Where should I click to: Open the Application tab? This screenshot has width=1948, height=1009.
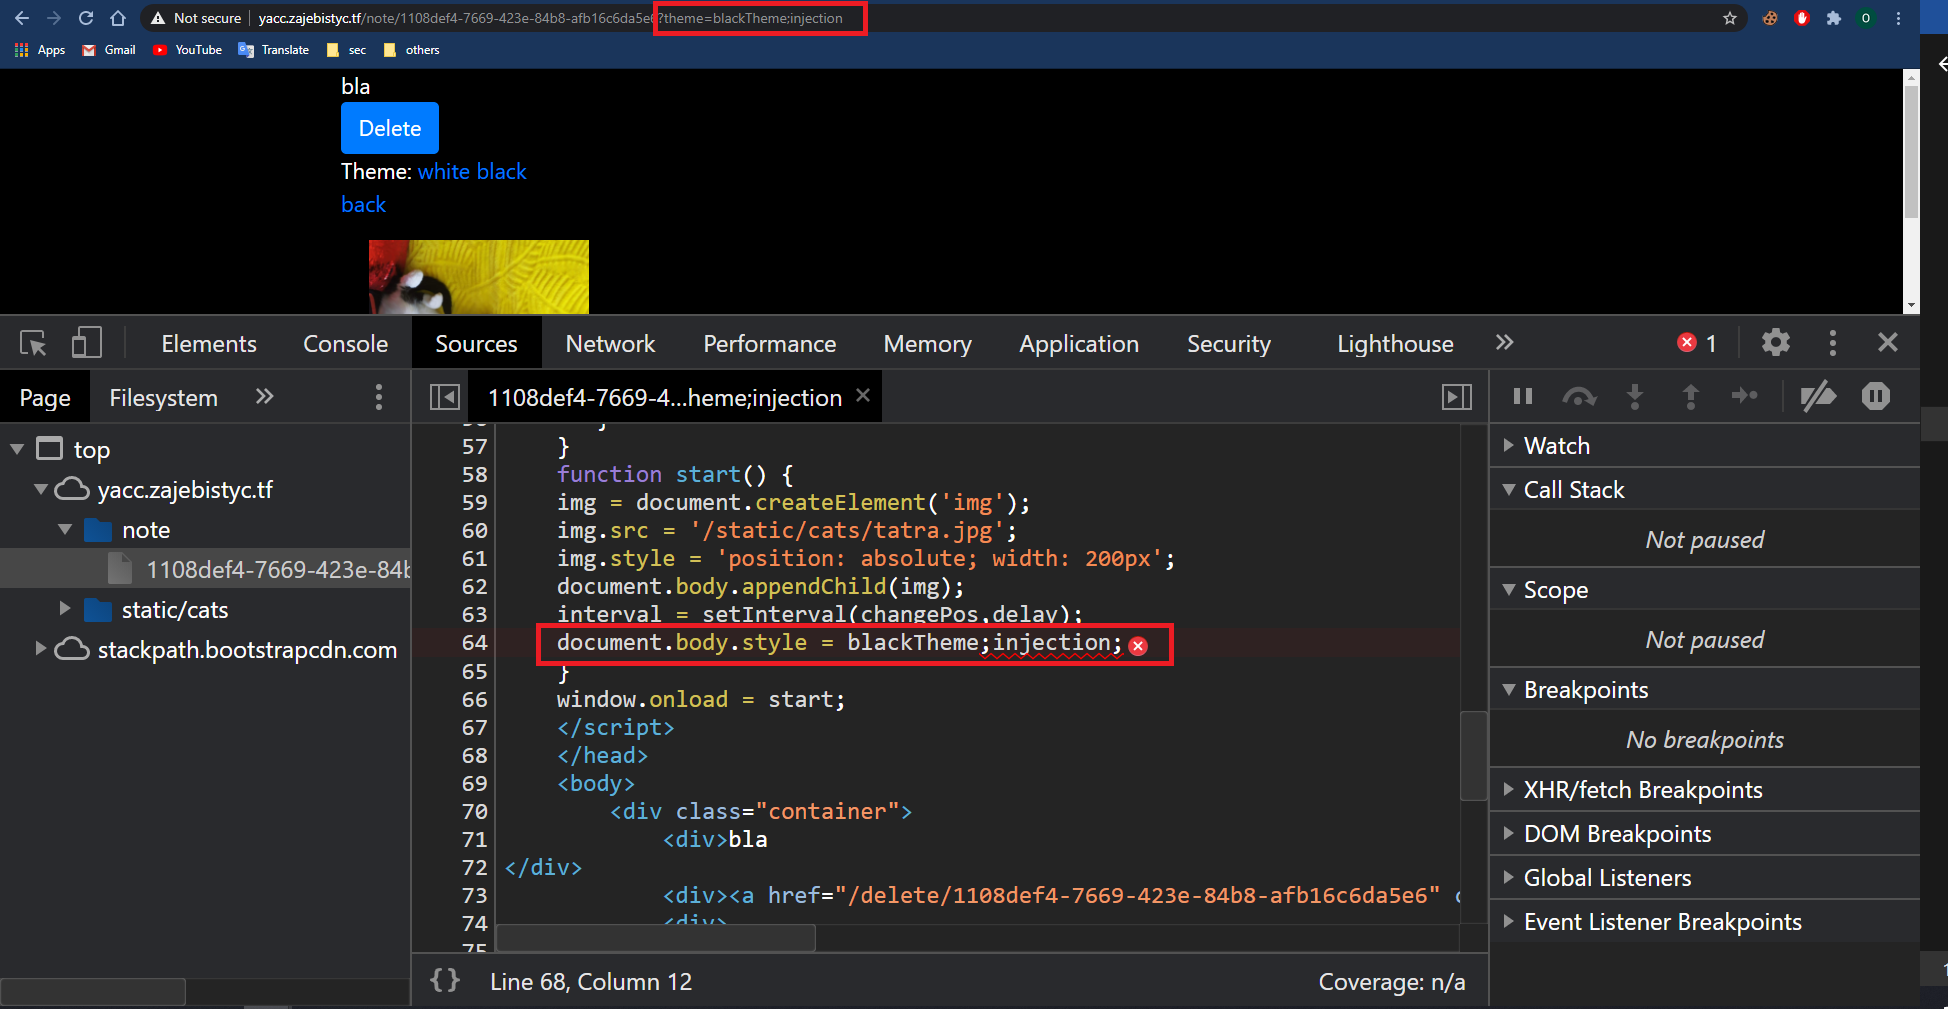pyautogui.click(x=1079, y=344)
